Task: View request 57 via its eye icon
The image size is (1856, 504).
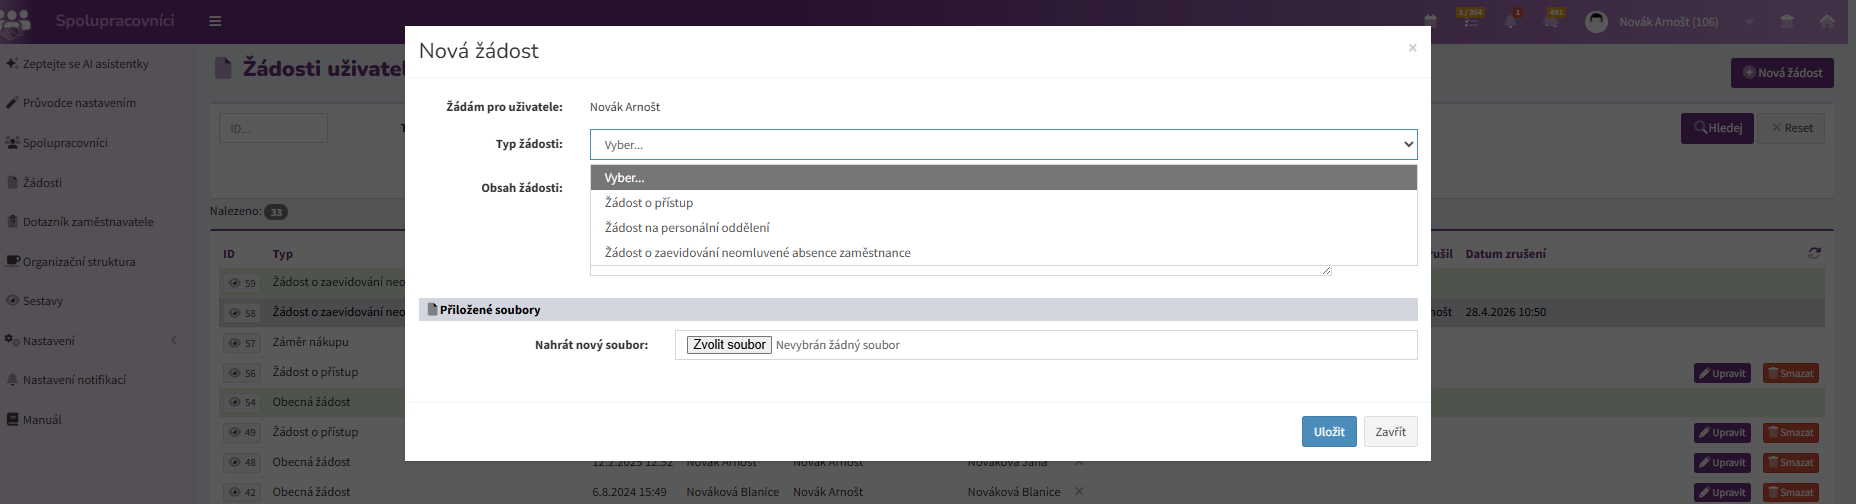Action: tap(242, 343)
